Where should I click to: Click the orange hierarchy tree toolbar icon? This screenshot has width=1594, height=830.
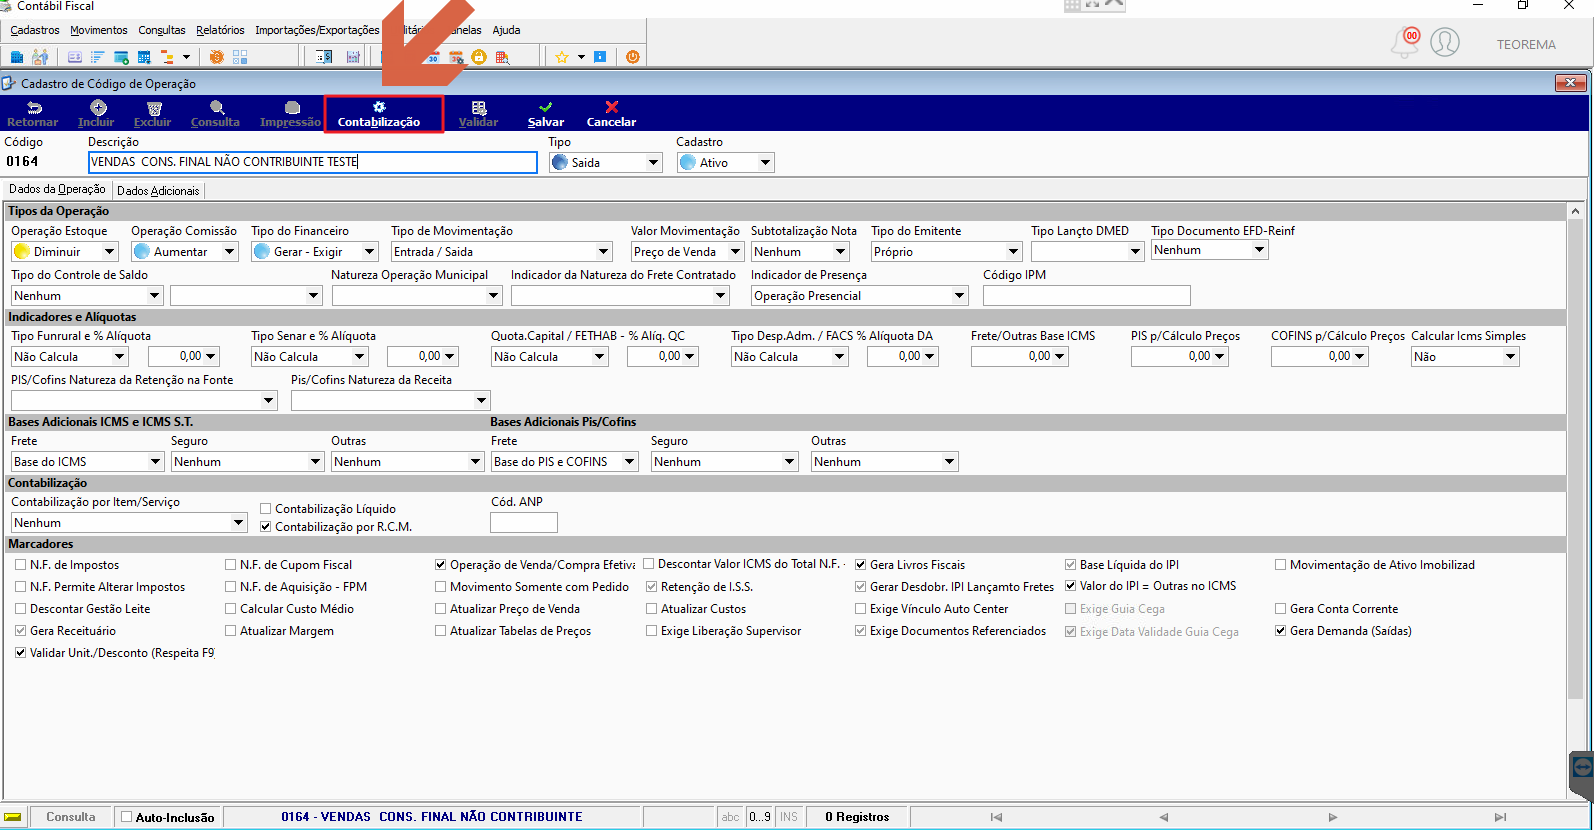(167, 57)
